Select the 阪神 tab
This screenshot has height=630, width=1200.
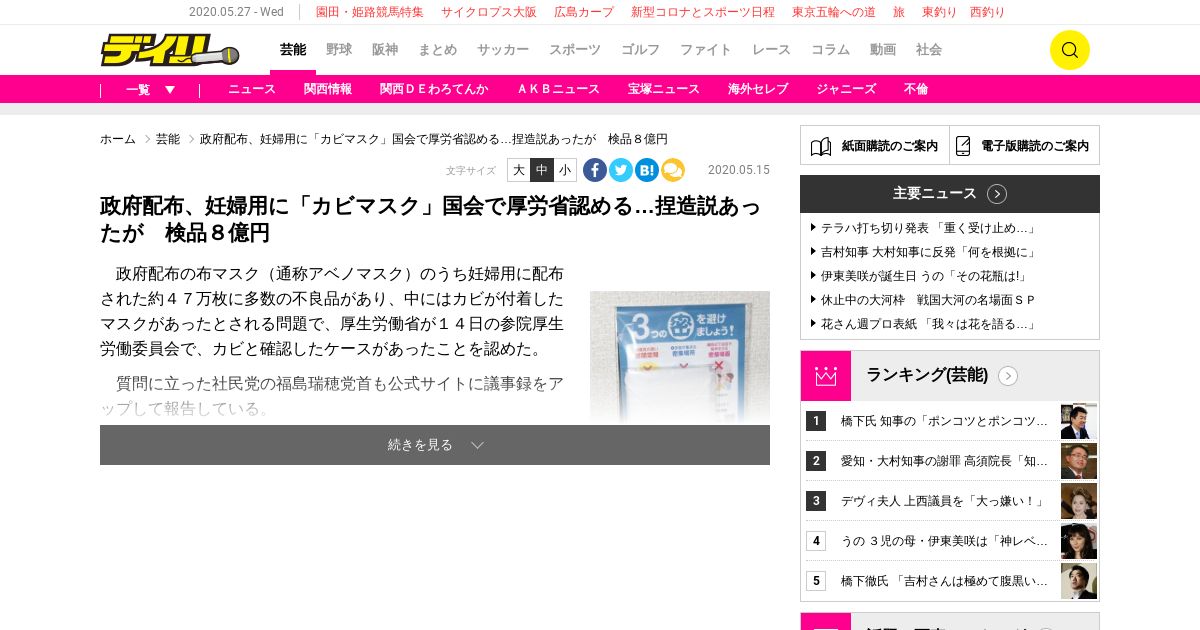(385, 50)
